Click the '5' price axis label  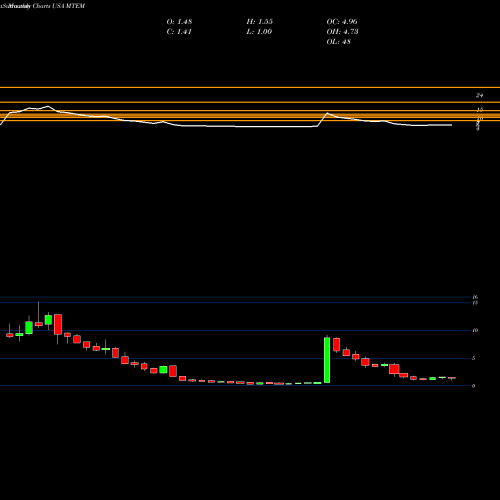pyautogui.click(x=473, y=358)
